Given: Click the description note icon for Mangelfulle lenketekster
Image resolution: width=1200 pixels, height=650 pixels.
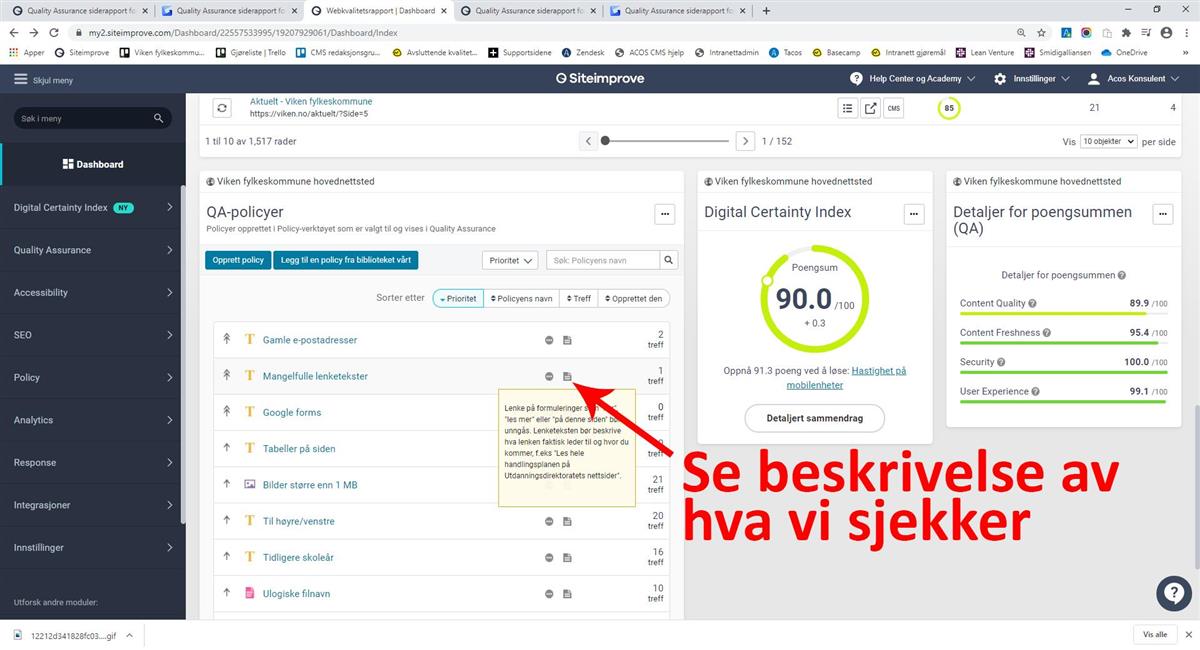Looking at the screenshot, I should click(568, 376).
